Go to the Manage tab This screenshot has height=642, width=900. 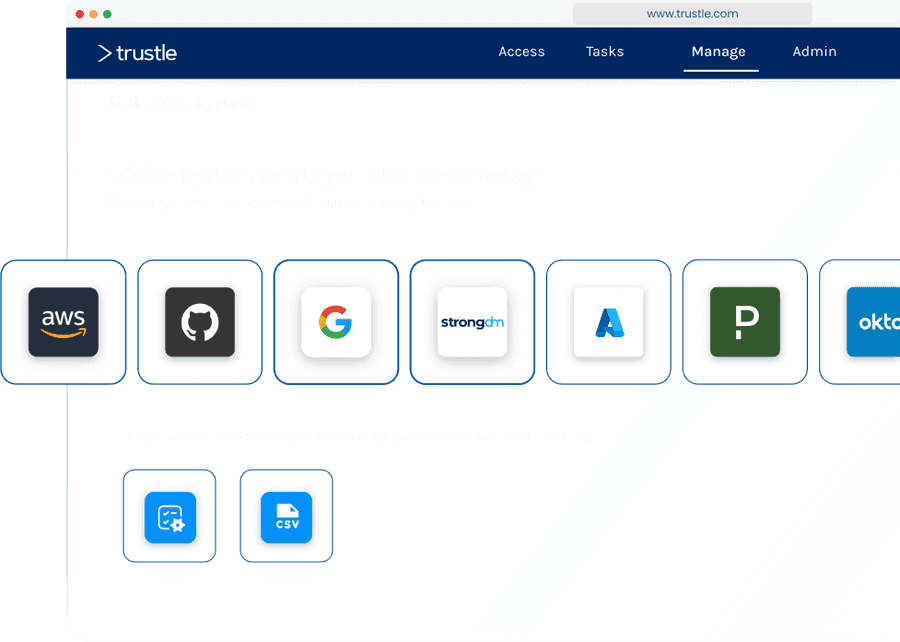719,52
